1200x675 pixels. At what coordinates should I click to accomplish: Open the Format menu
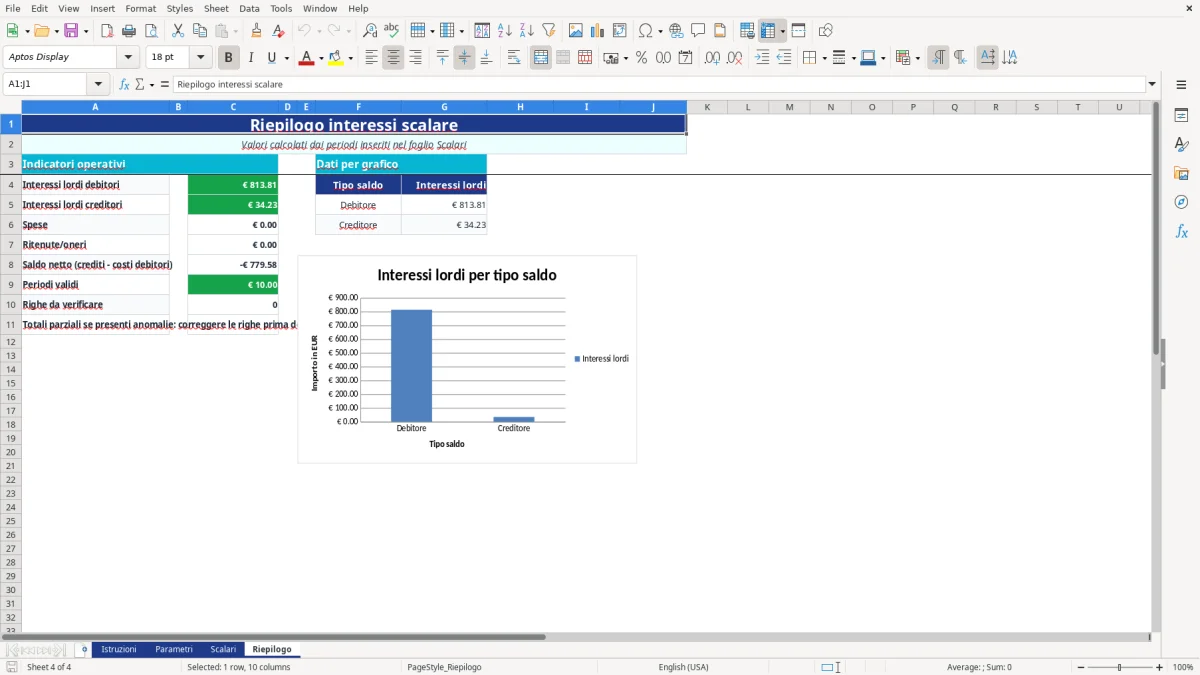click(x=140, y=8)
